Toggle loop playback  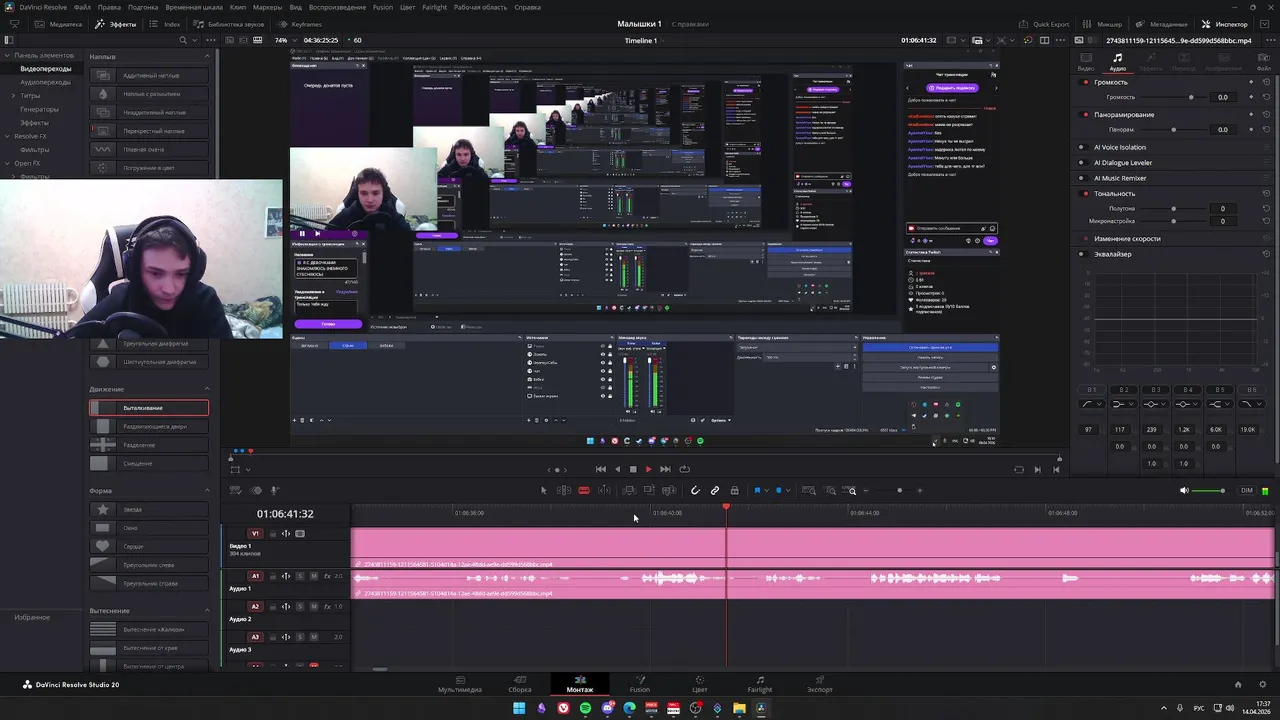click(x=684, y=469)
